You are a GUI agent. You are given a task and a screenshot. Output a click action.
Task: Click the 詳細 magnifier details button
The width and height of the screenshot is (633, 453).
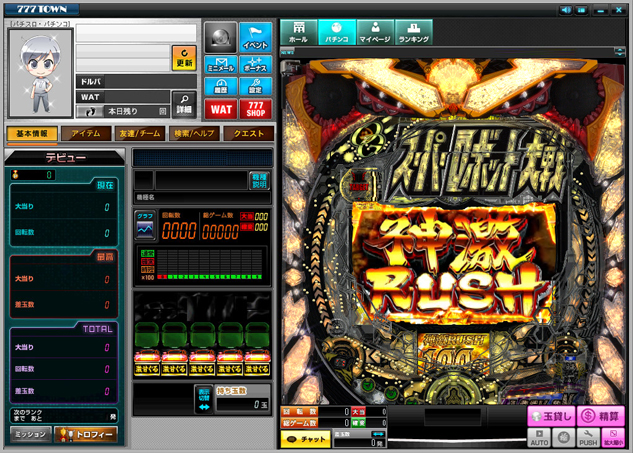[184, 105]
